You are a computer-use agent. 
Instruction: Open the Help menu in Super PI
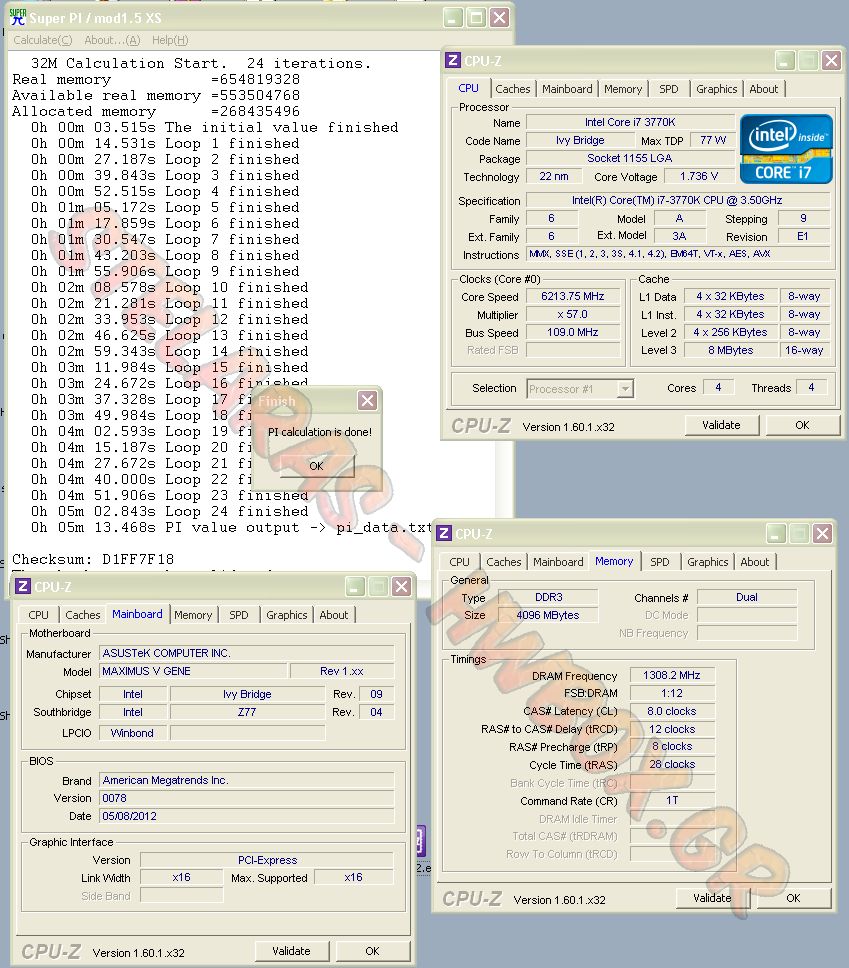(170, 40)
